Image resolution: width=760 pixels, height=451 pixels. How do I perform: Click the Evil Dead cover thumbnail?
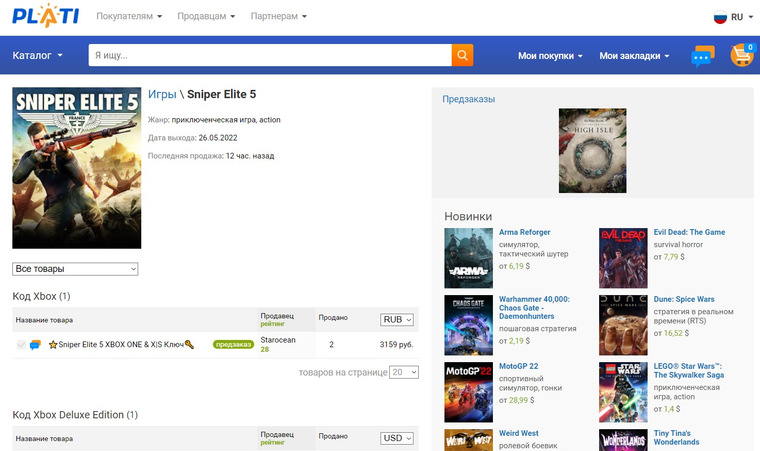point(623,258)
